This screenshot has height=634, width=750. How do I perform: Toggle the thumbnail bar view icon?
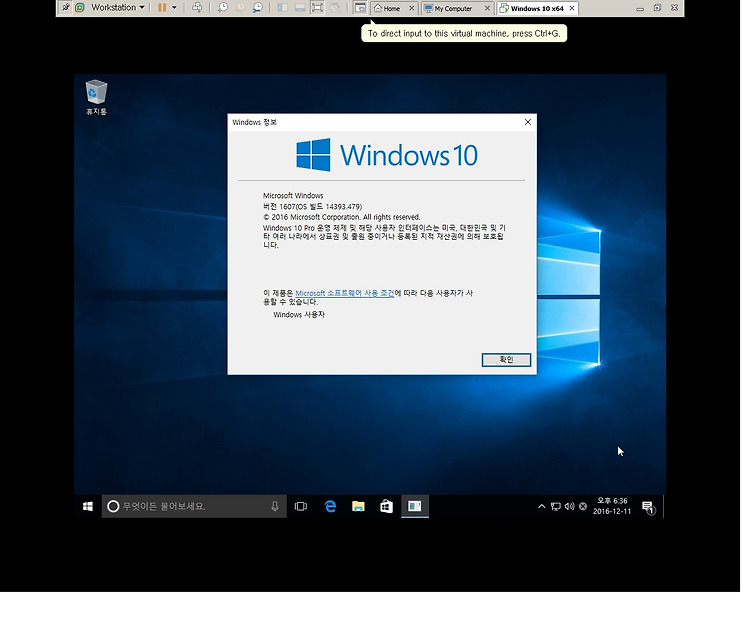300,8
